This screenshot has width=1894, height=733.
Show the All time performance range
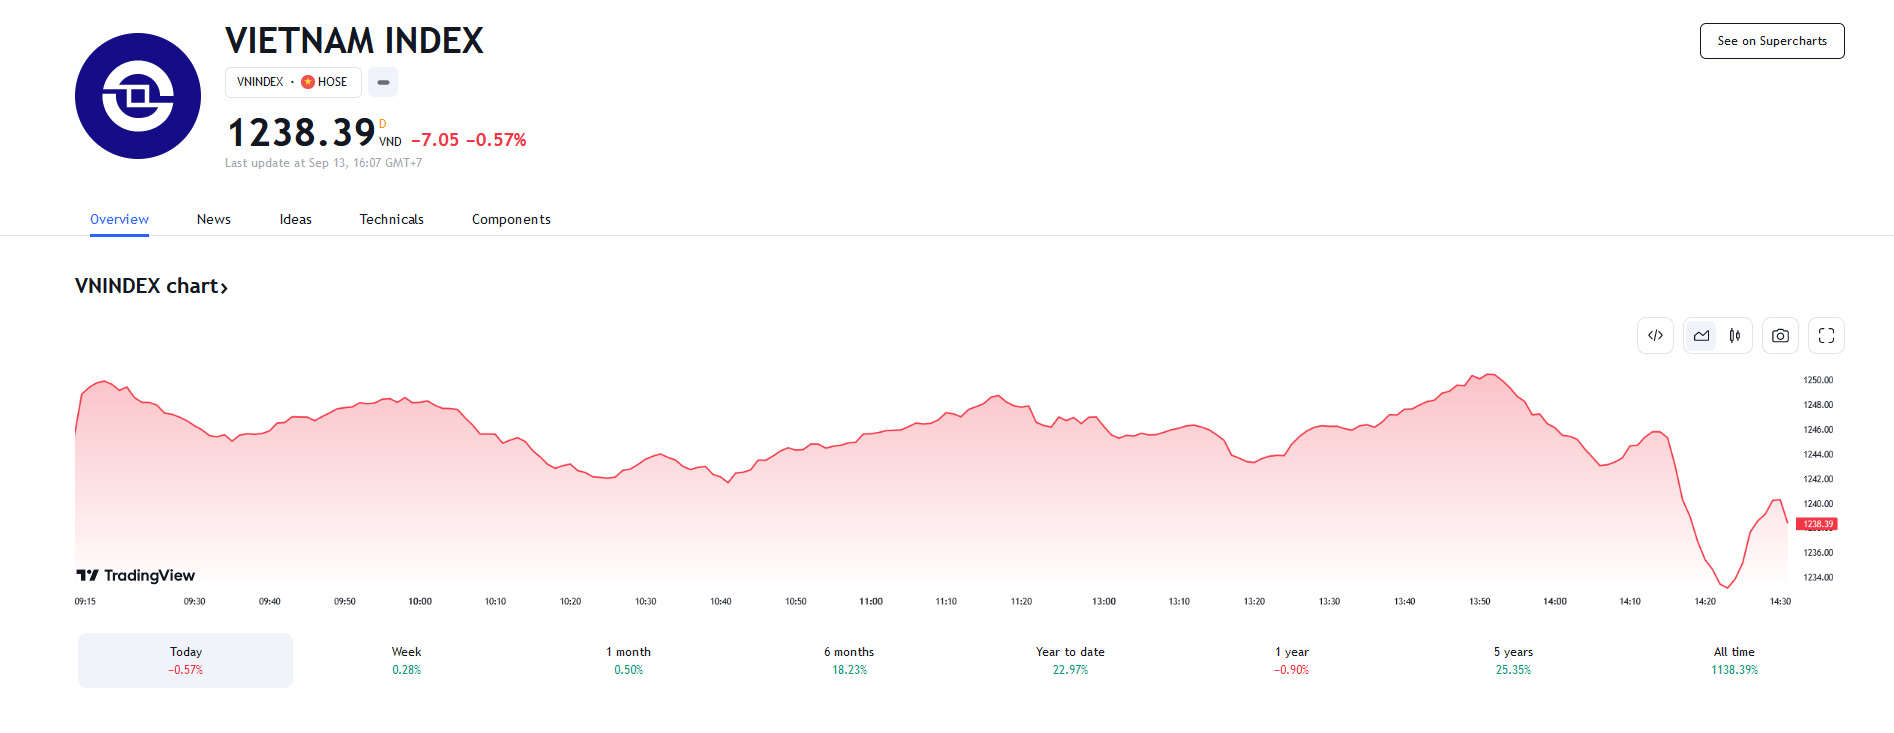pos(1734,660)
